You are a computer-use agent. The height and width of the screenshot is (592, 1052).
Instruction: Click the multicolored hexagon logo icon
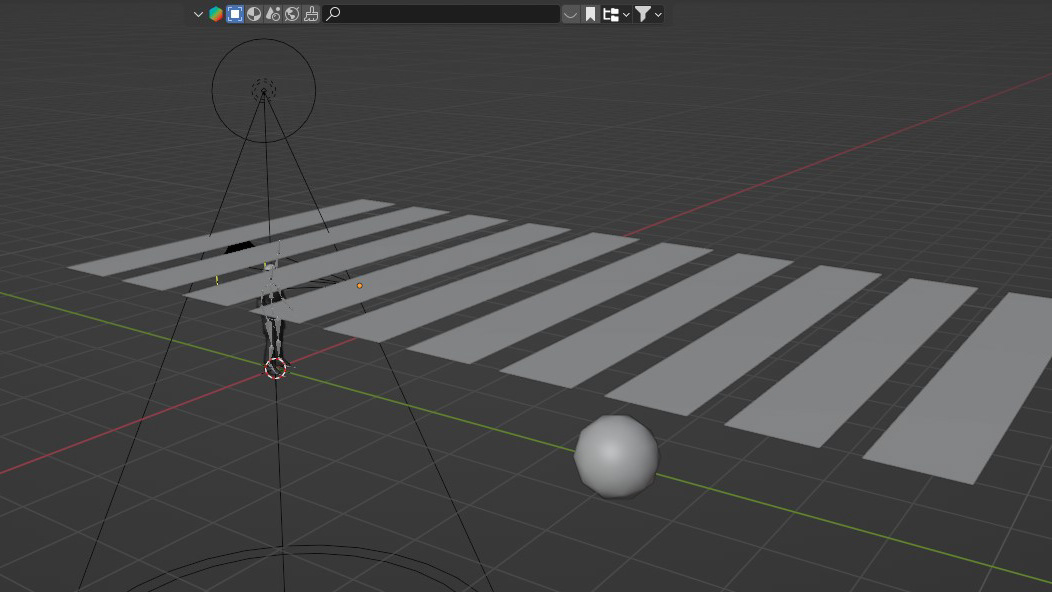(x=216, y=14)
